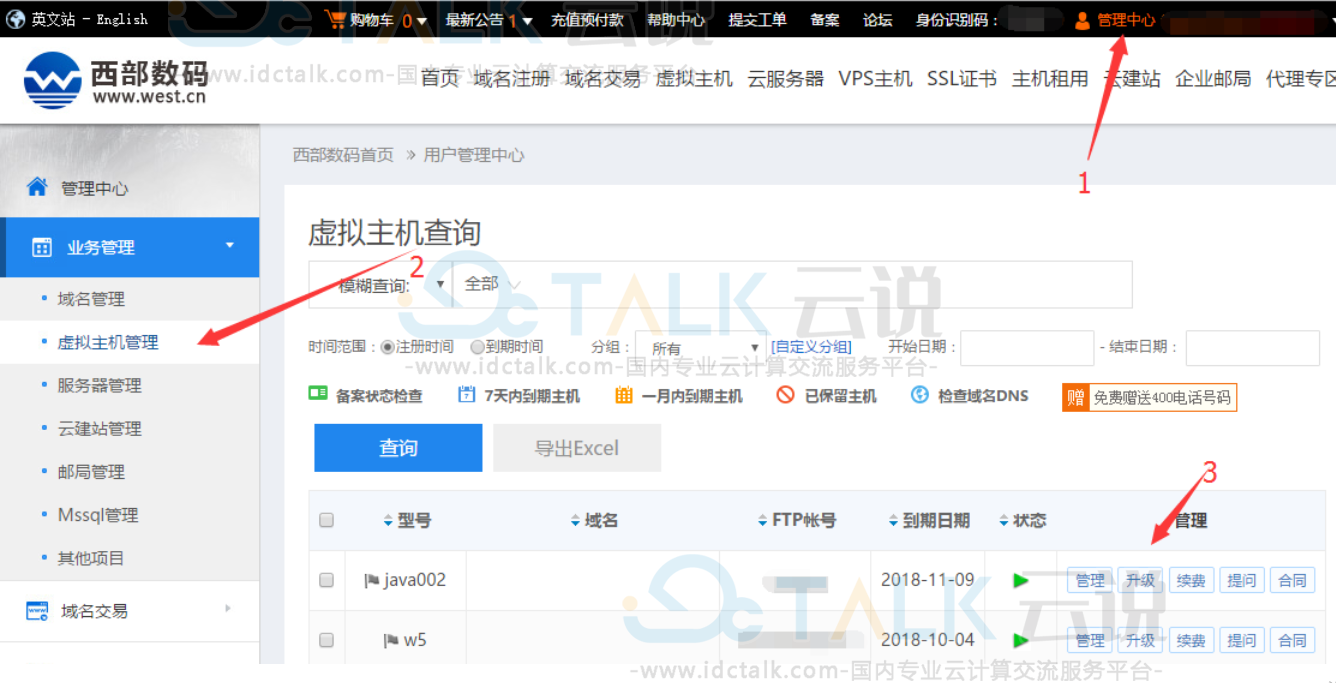
Task: Click the globe icon beside 英文站 - English
Action: click(x=16, y=19)
